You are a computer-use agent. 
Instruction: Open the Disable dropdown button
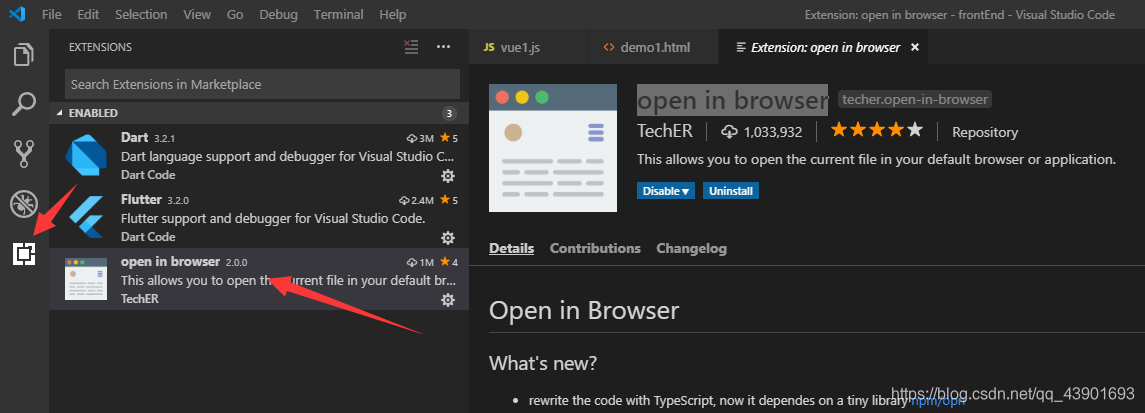point(665,191)
